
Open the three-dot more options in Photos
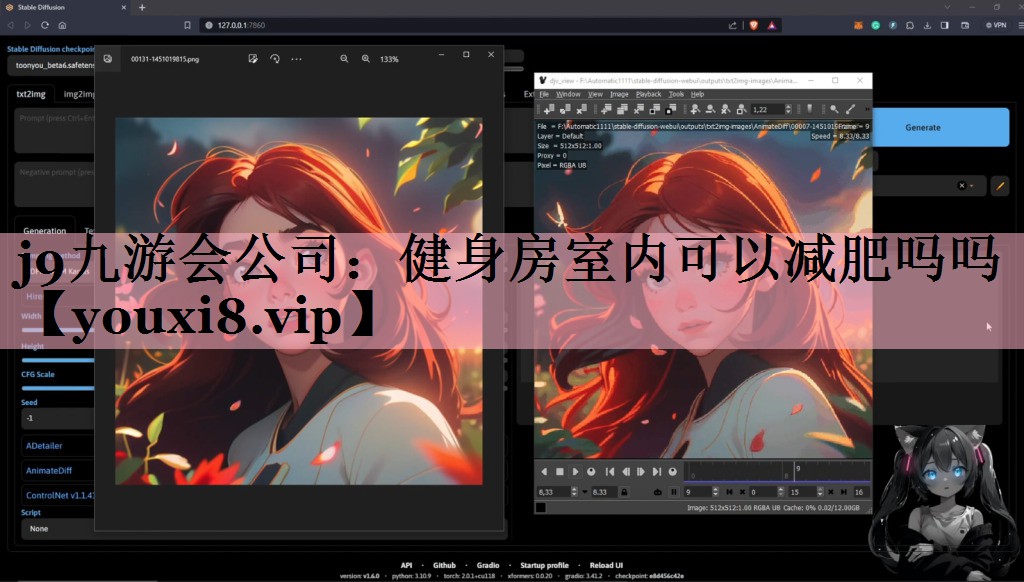[x=296, y=59]
